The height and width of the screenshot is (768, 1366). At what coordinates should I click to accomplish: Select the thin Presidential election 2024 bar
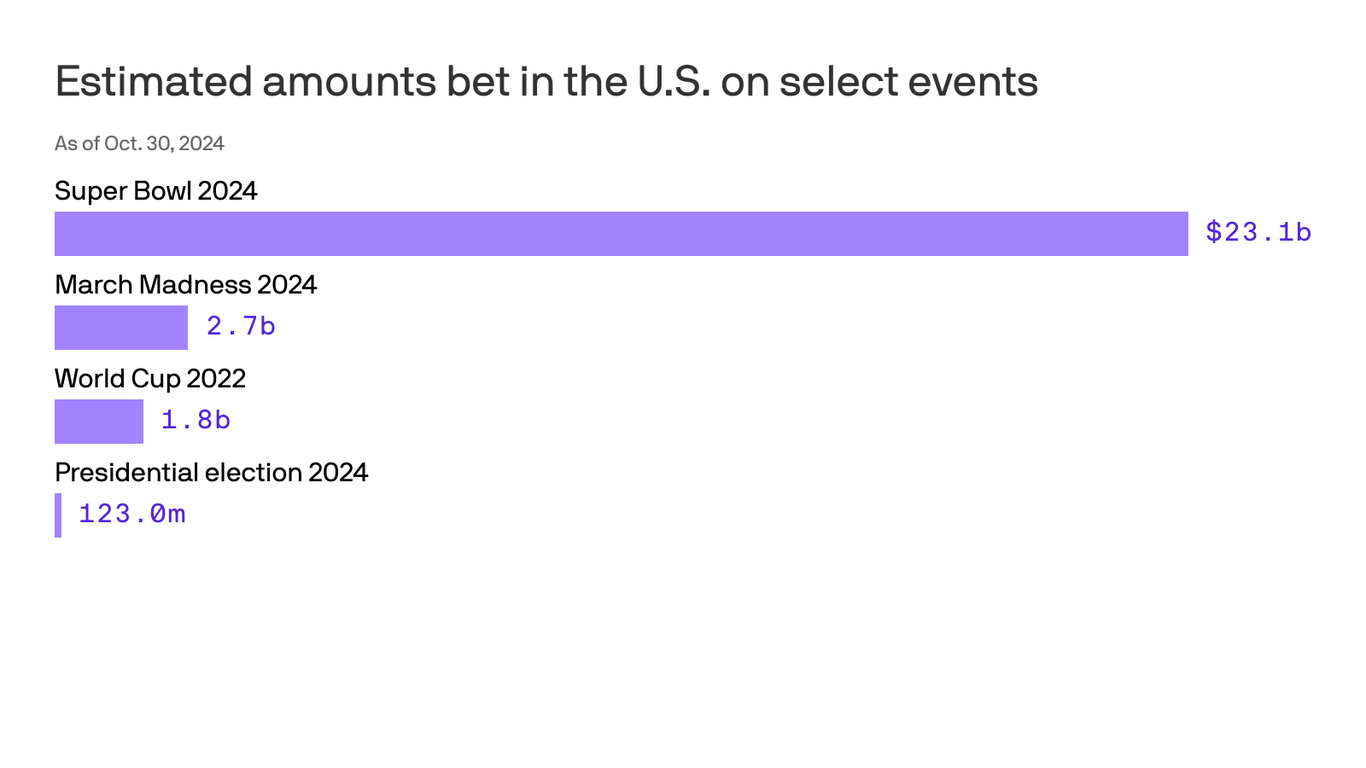coord(58,515)
